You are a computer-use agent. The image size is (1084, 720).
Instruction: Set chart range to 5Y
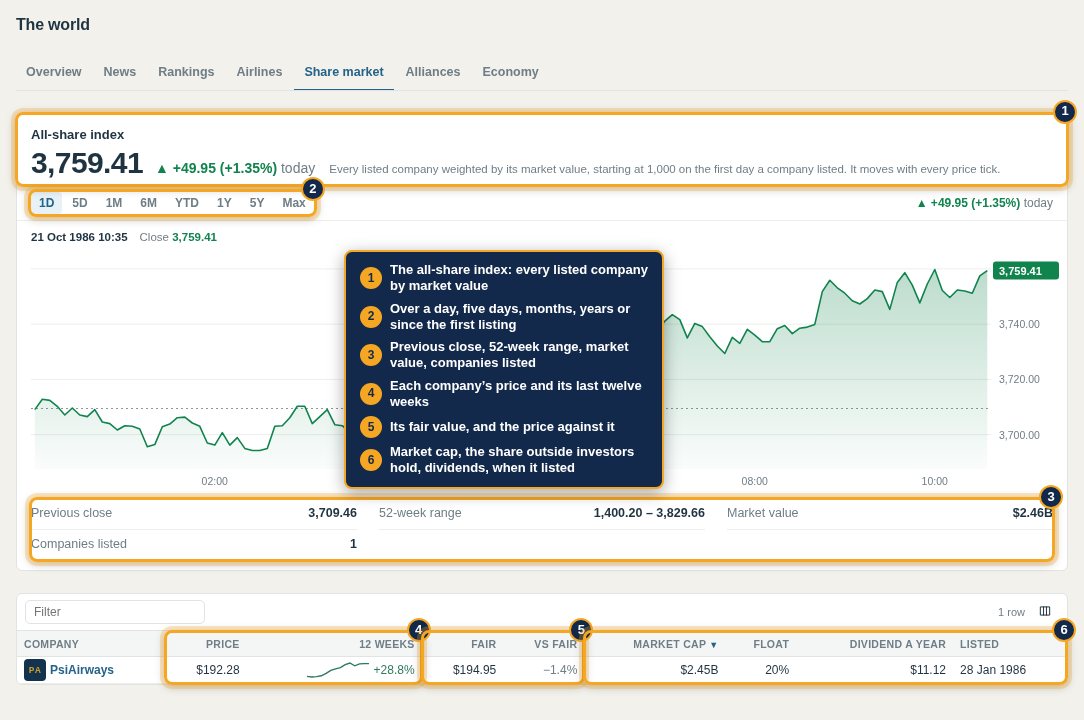point(256,203)
